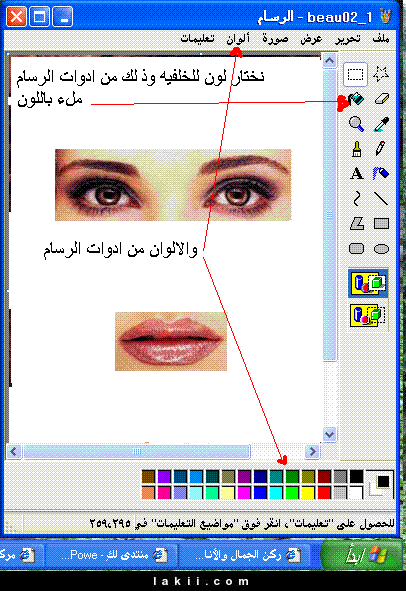Choose the rectangular Select tool
The image size is (406, 591).
click(x=355, y=74)
